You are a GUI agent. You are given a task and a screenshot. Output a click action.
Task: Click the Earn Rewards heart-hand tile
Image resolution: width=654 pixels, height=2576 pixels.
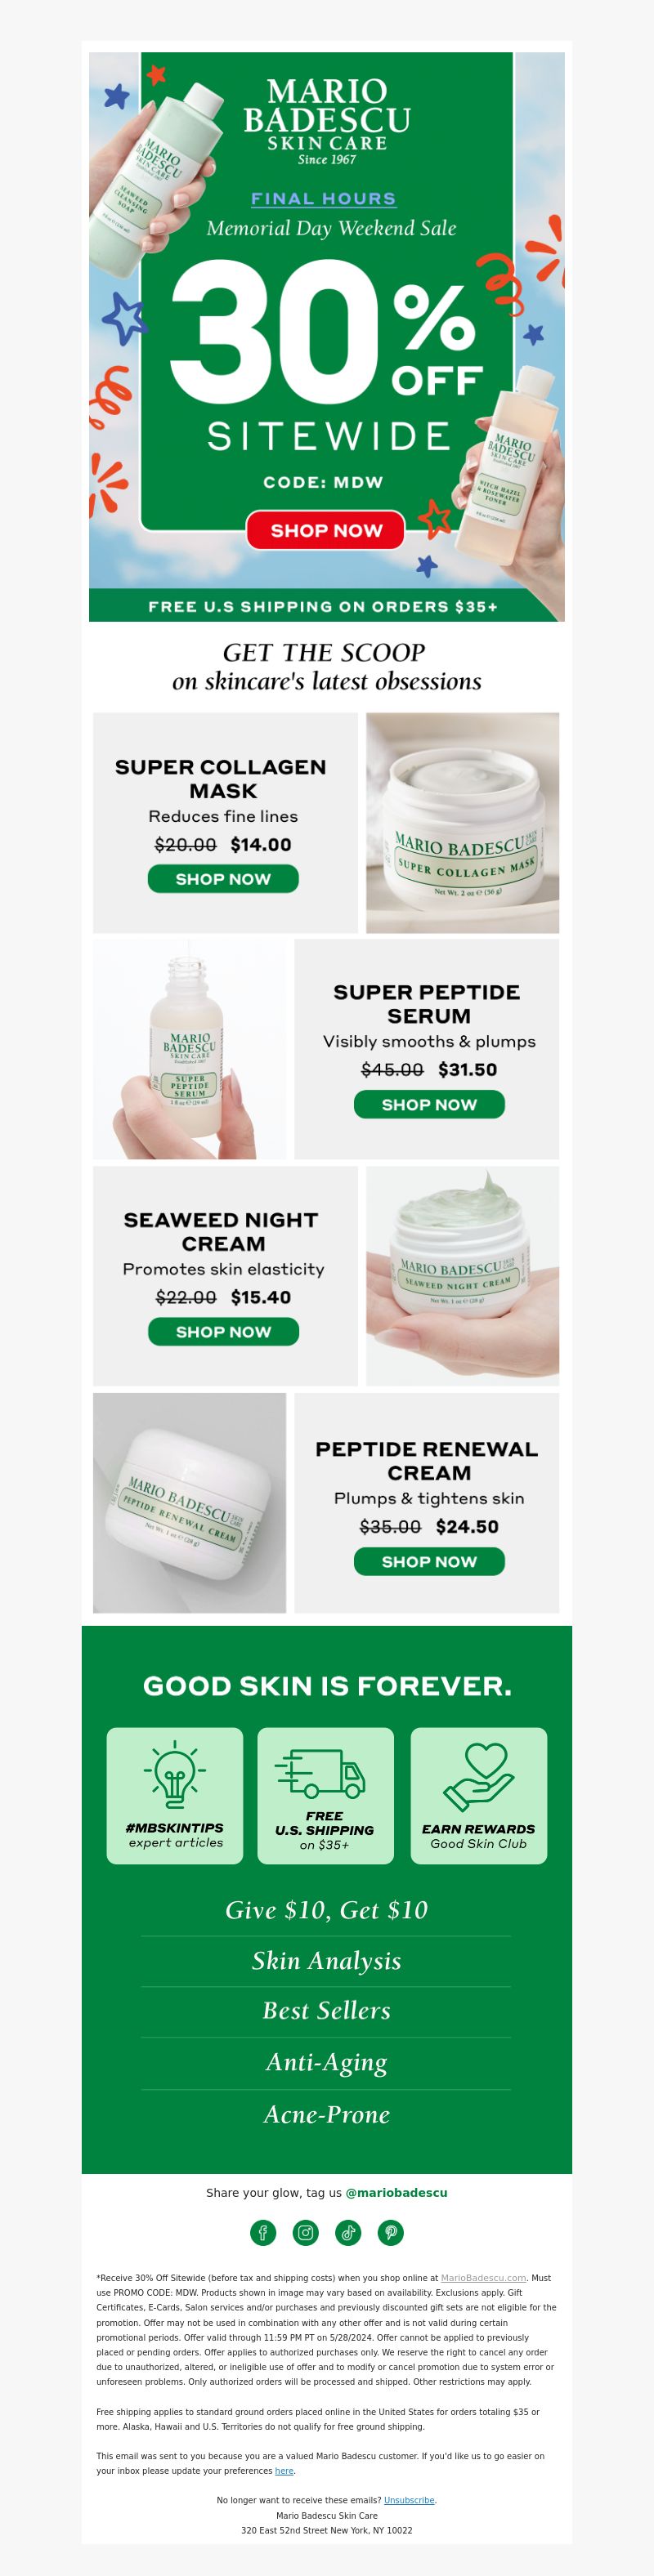click(478, 1795)
